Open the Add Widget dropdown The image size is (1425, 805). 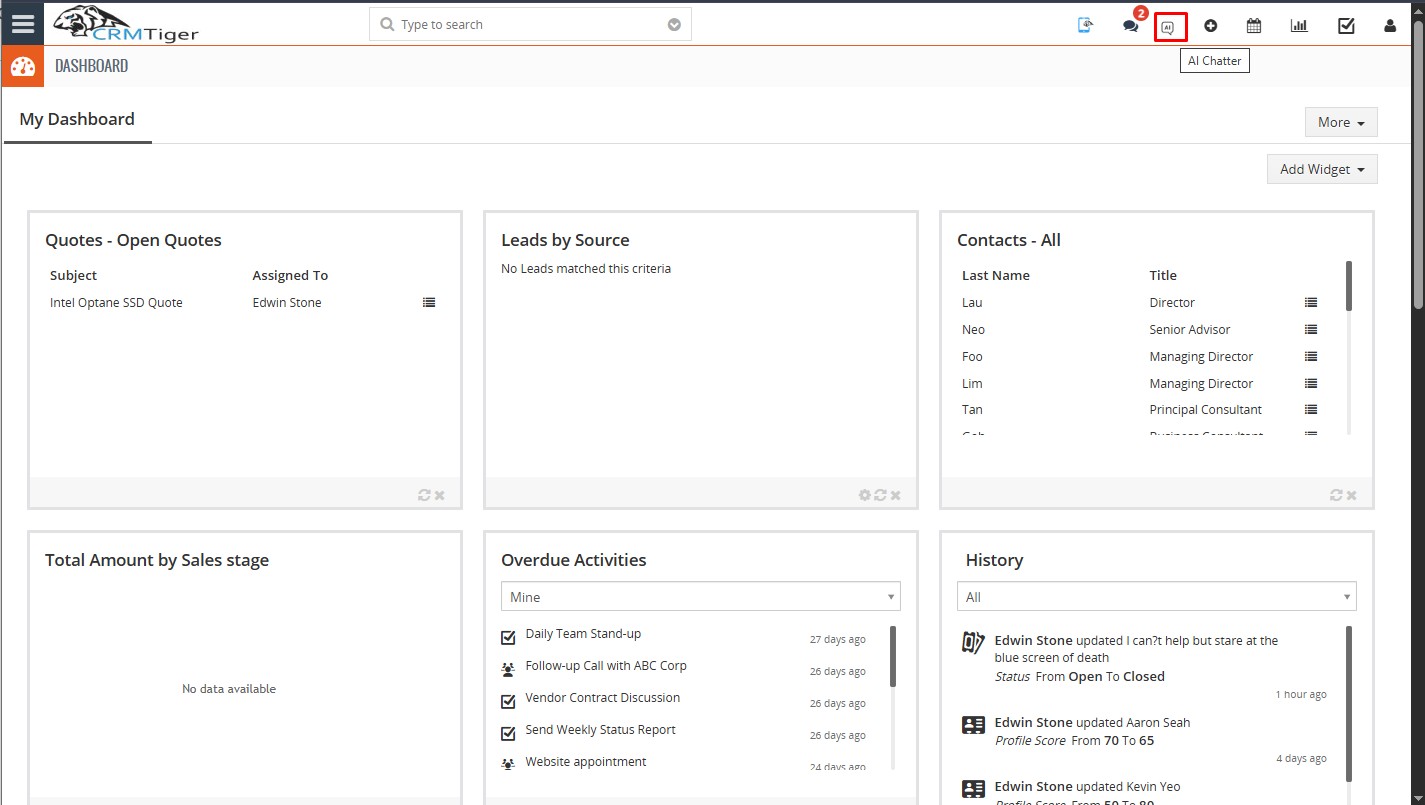click(x=1322, y=169)
